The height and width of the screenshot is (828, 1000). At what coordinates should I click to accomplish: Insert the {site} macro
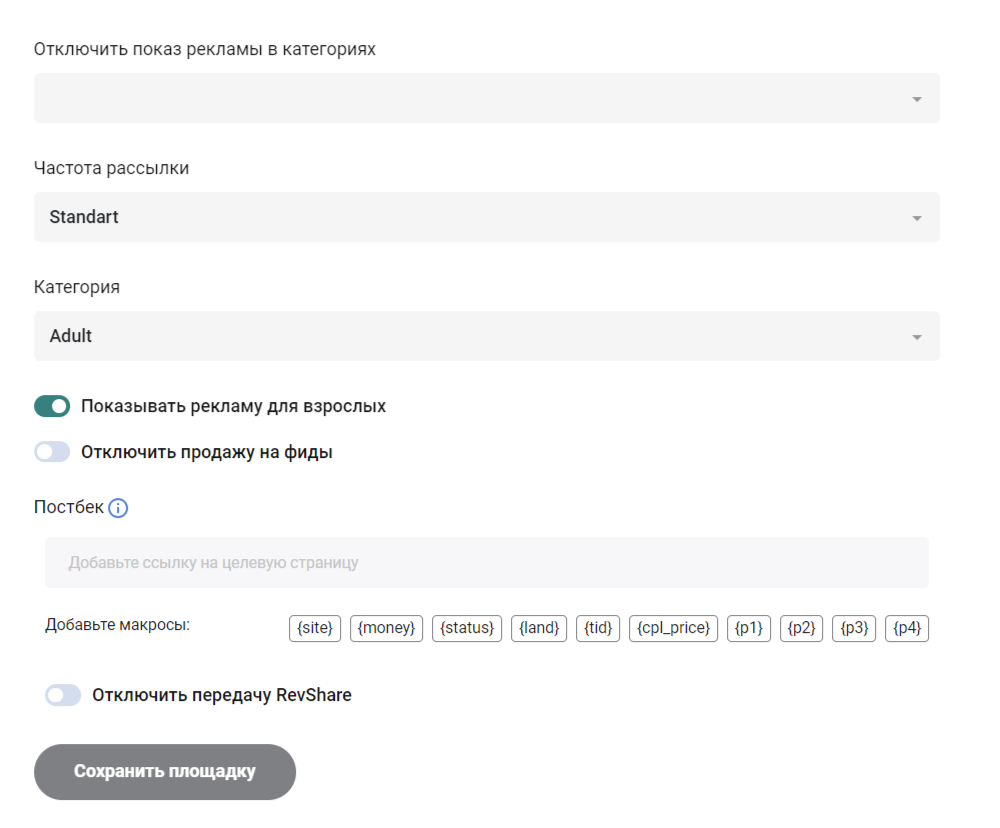pos(315,628)
